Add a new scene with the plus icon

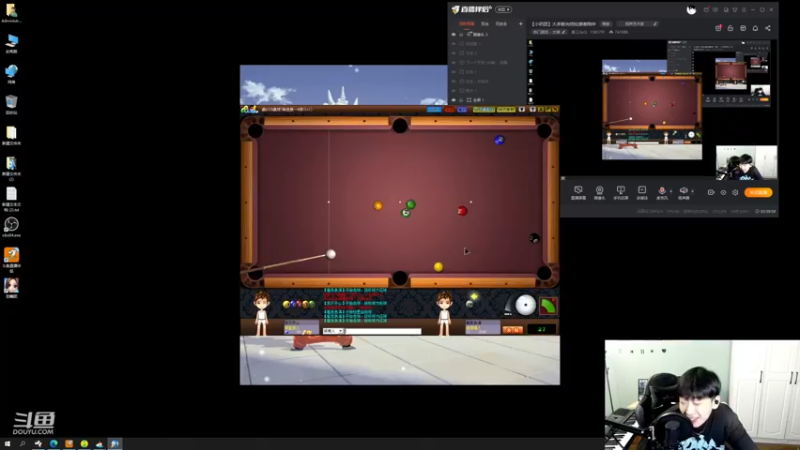pos(520,23)
